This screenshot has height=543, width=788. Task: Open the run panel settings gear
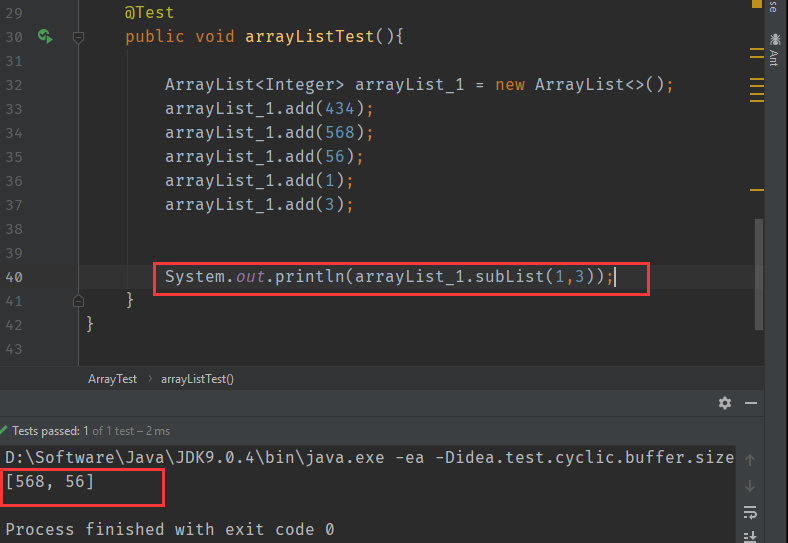pos(725,403)
